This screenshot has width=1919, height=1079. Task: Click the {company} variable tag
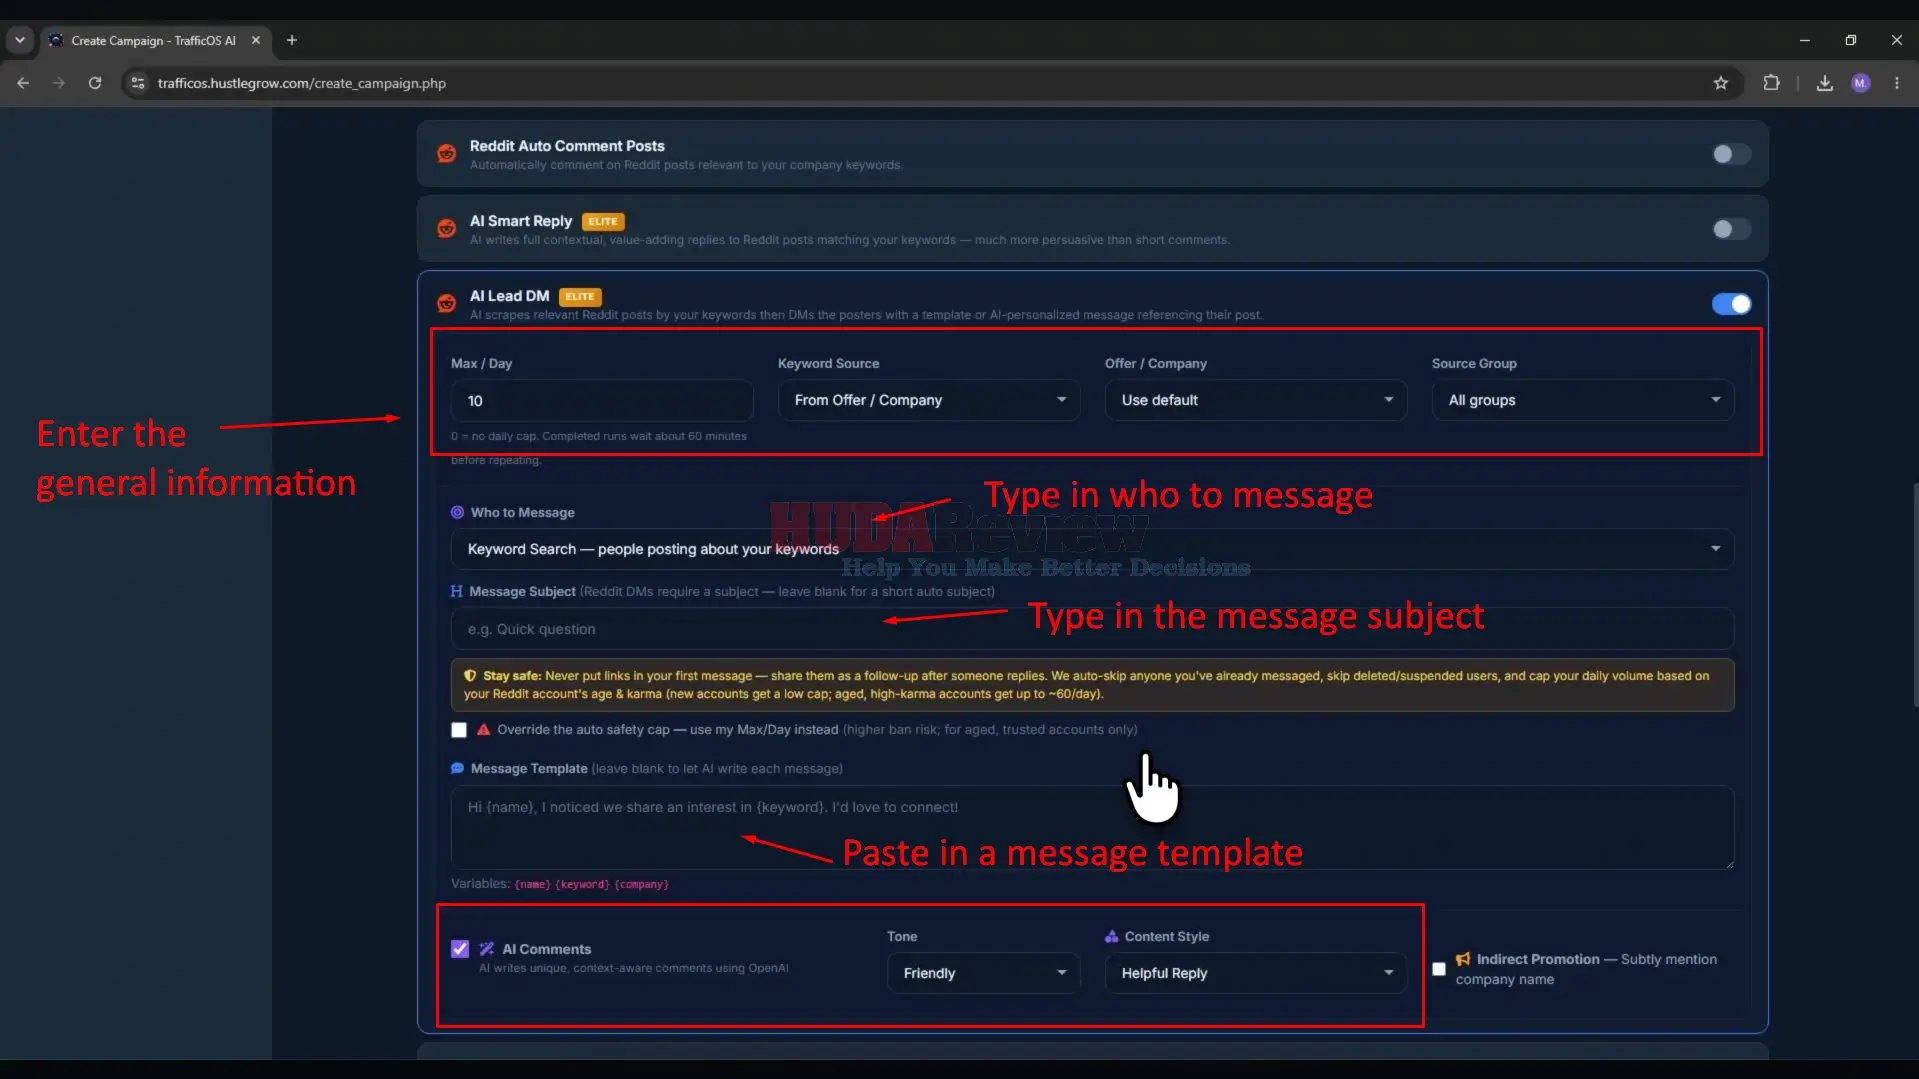641,884
